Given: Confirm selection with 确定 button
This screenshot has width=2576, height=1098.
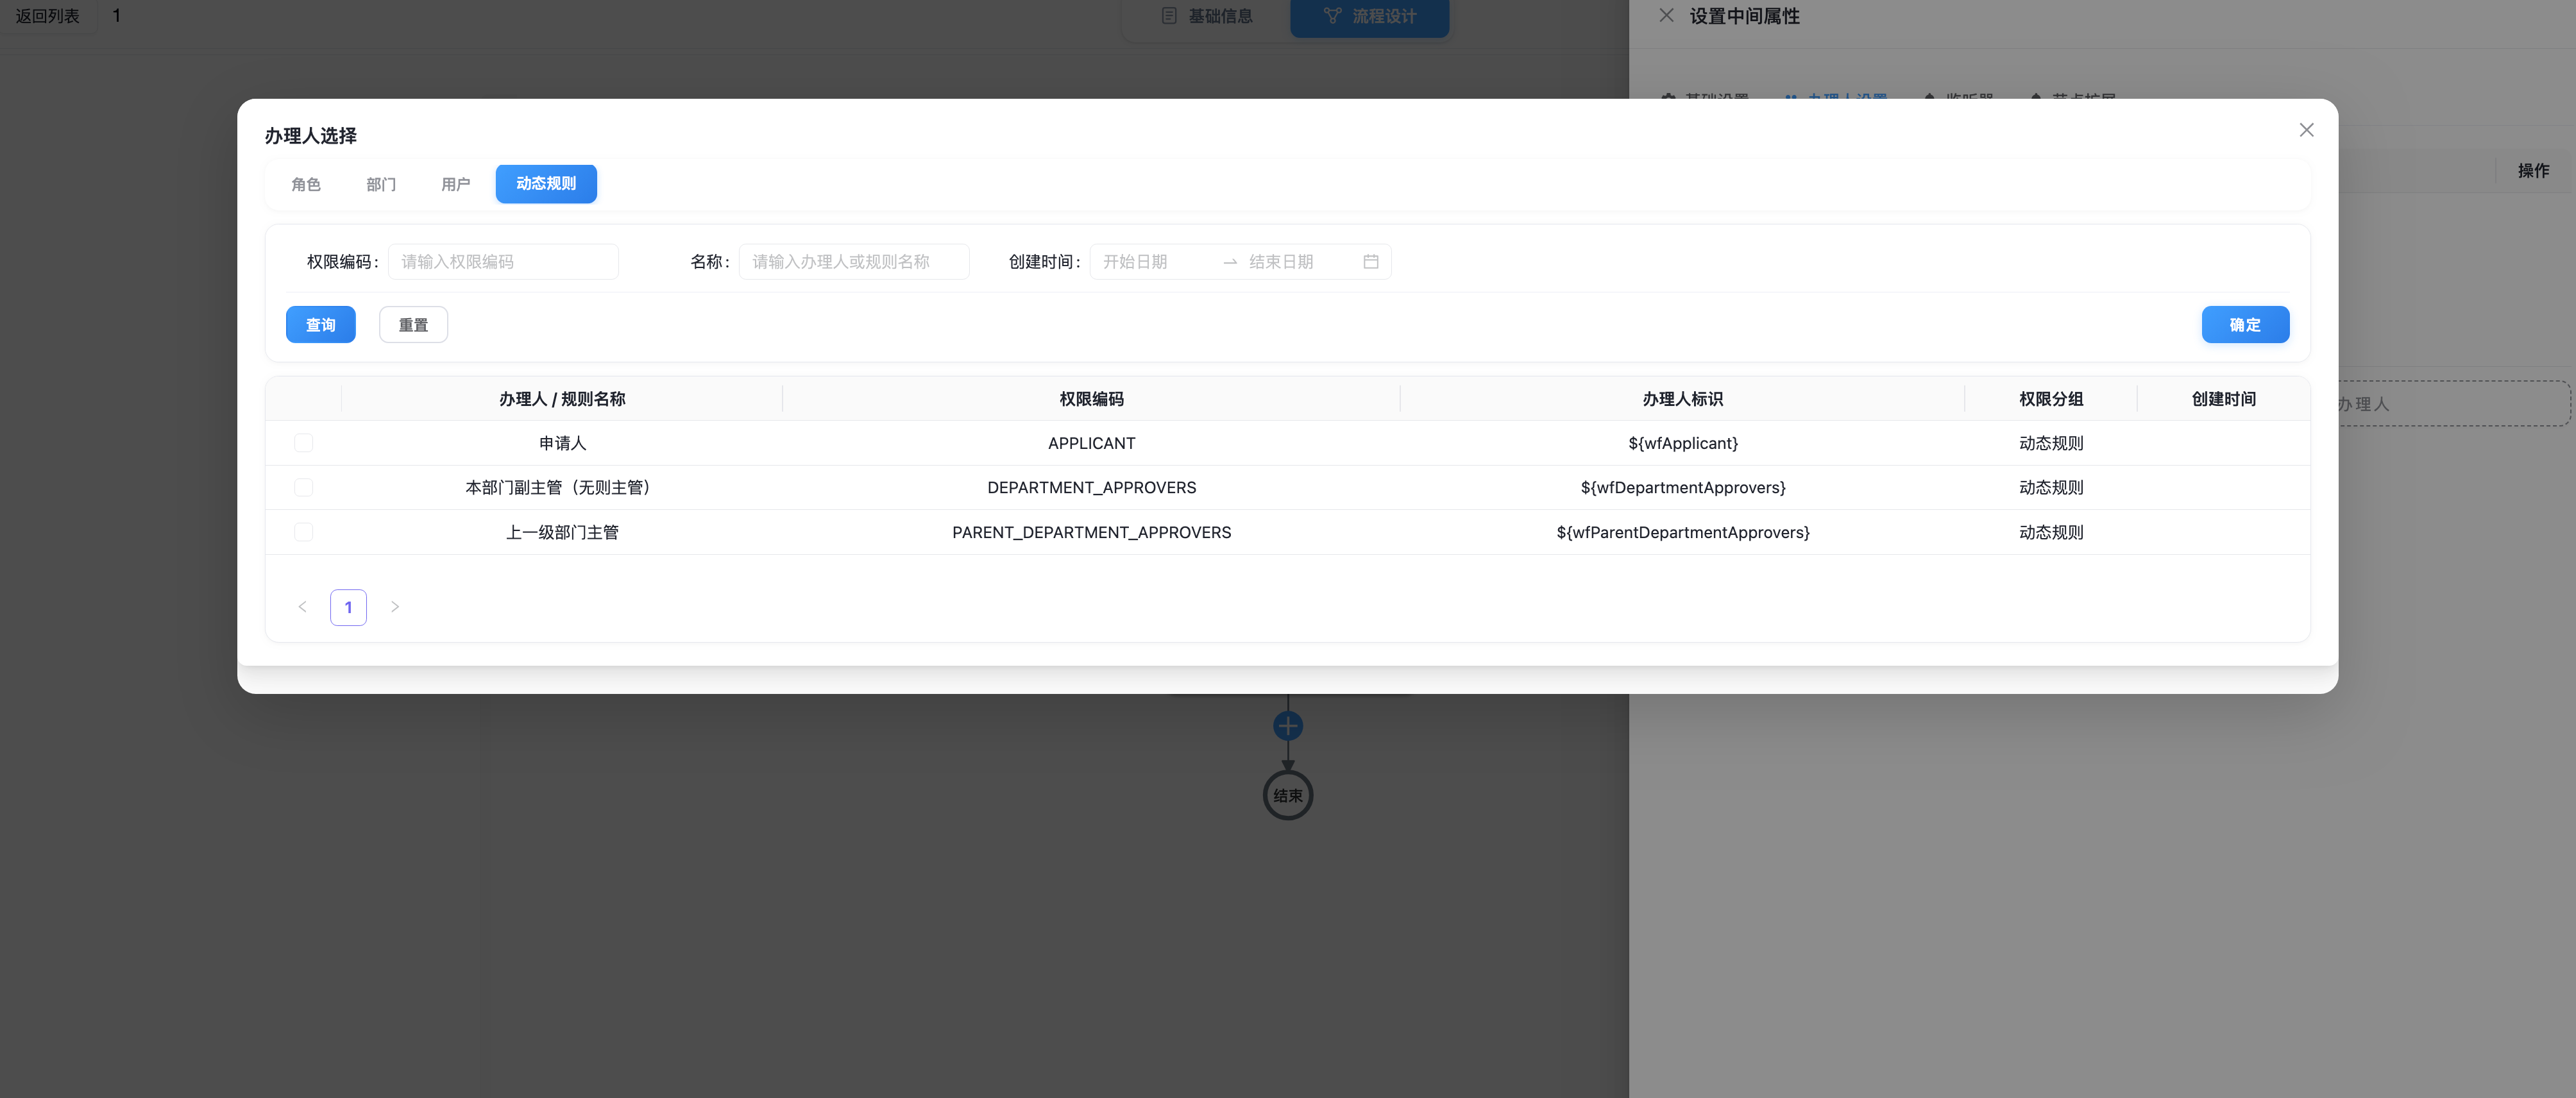Looking at the screenshot, I should coord(2245,325).
